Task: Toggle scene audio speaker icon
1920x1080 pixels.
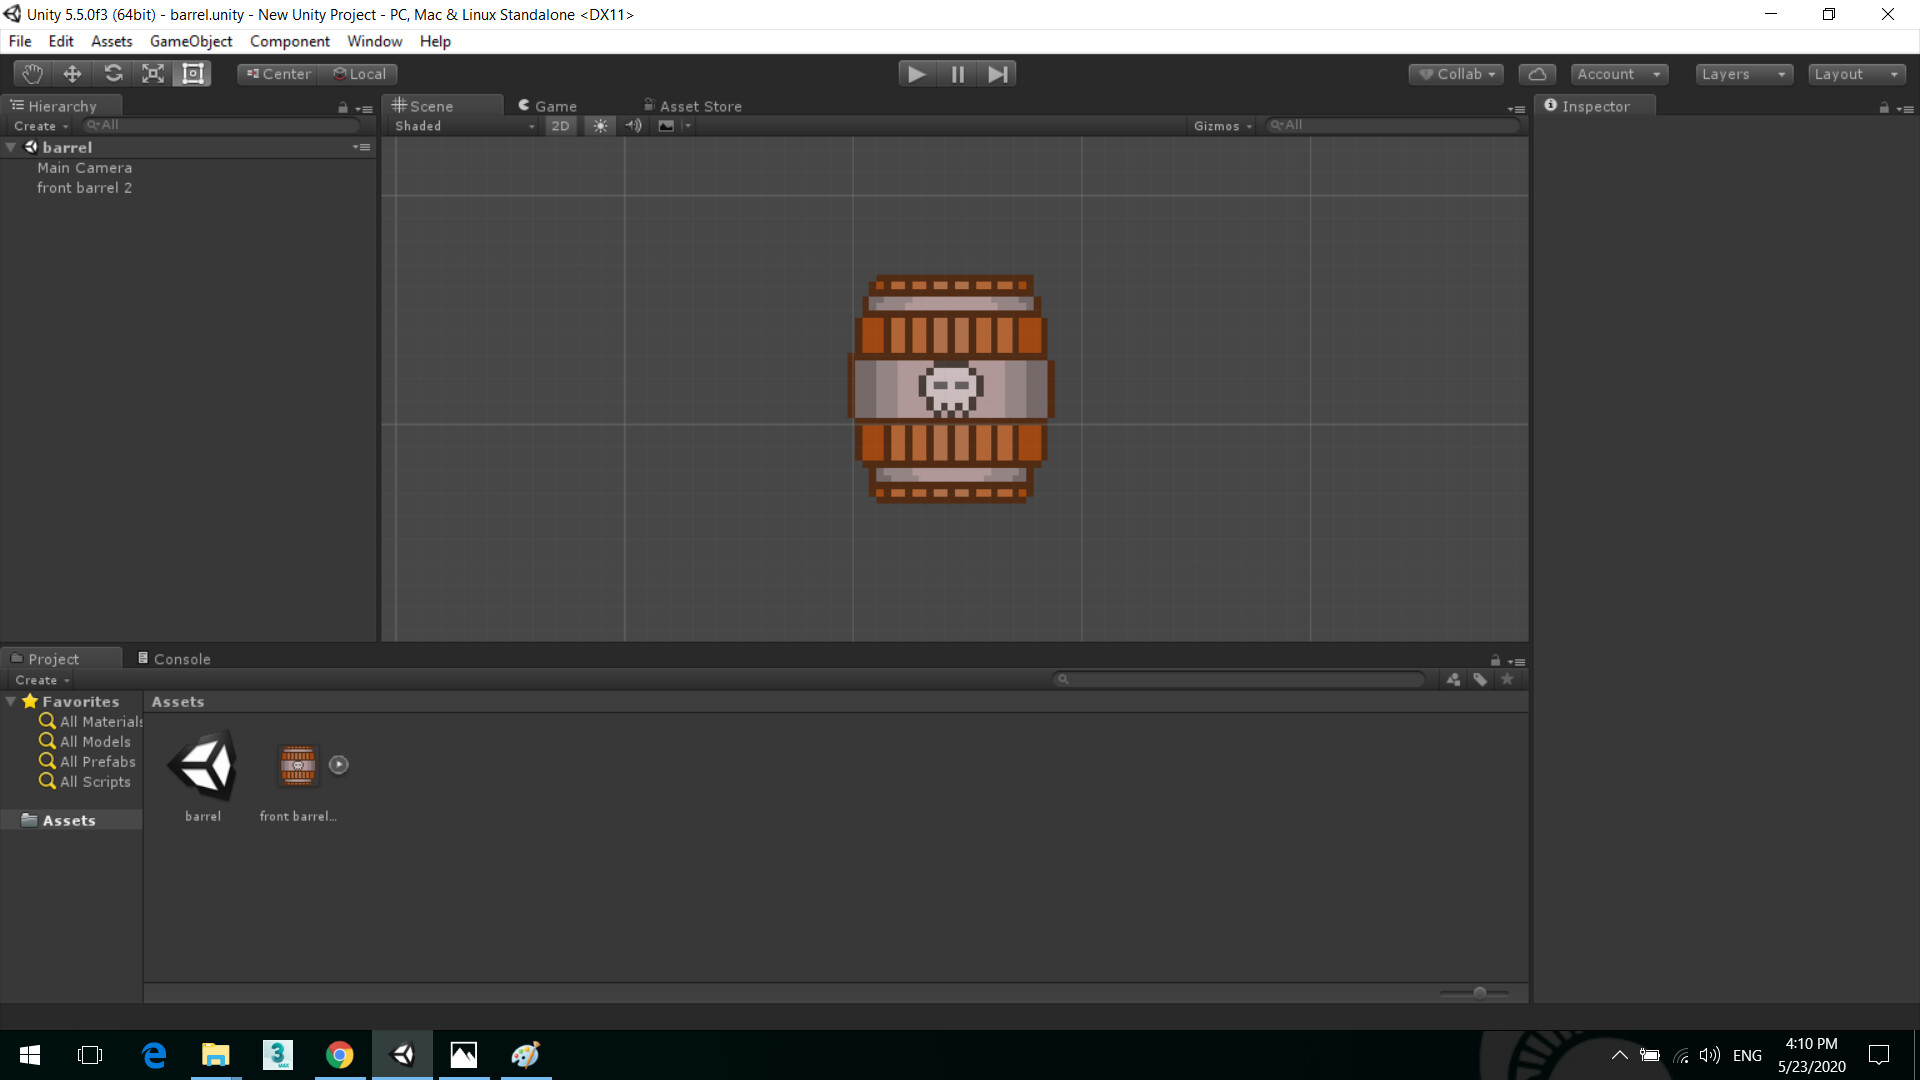Action: tap(633, 126)
